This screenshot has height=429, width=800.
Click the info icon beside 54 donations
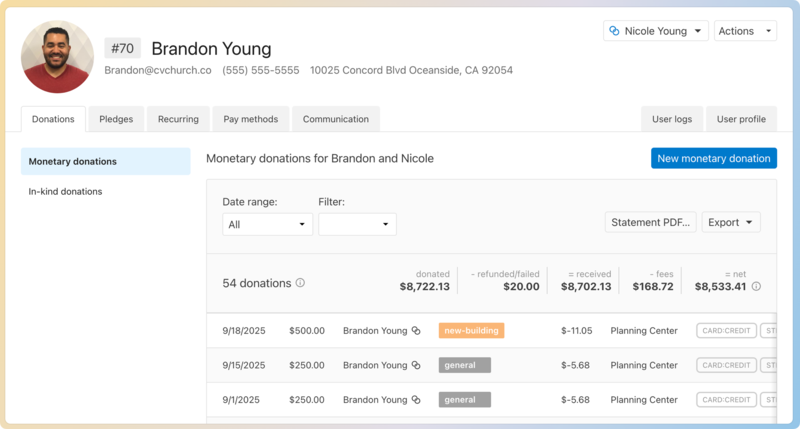[300, 283]
